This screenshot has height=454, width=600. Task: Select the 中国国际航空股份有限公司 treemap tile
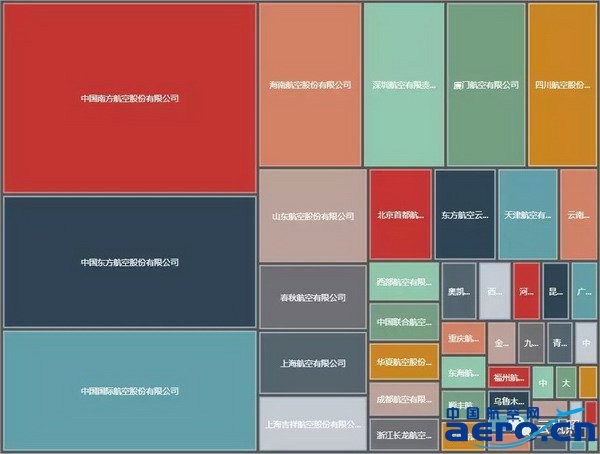coord(130,391)
